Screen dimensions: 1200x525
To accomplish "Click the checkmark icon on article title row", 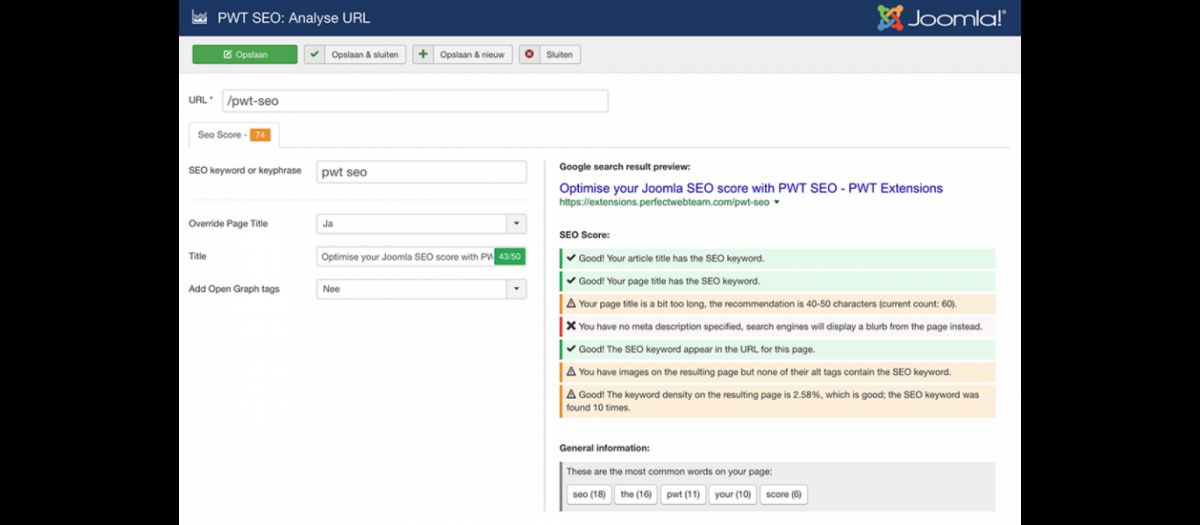I will pos(571,258).
